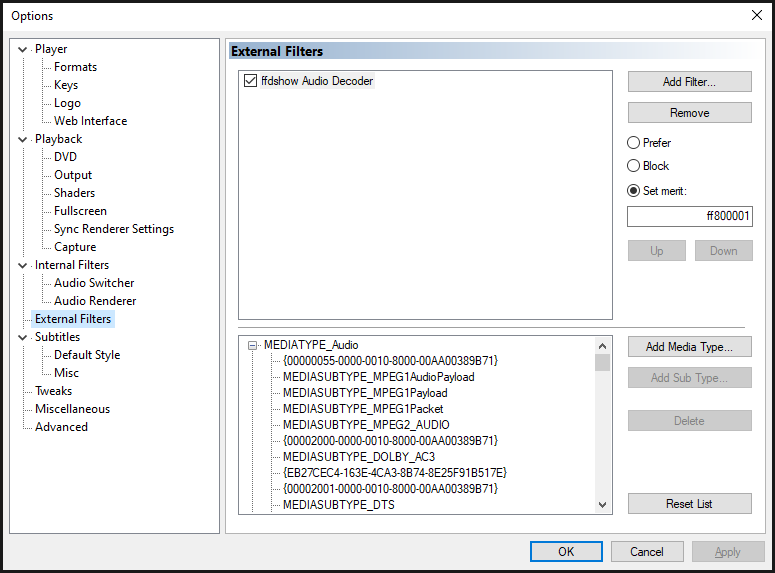Collapse the Internal Filters tree node
The height and width of the screenshot is (573, 775).
23,265
